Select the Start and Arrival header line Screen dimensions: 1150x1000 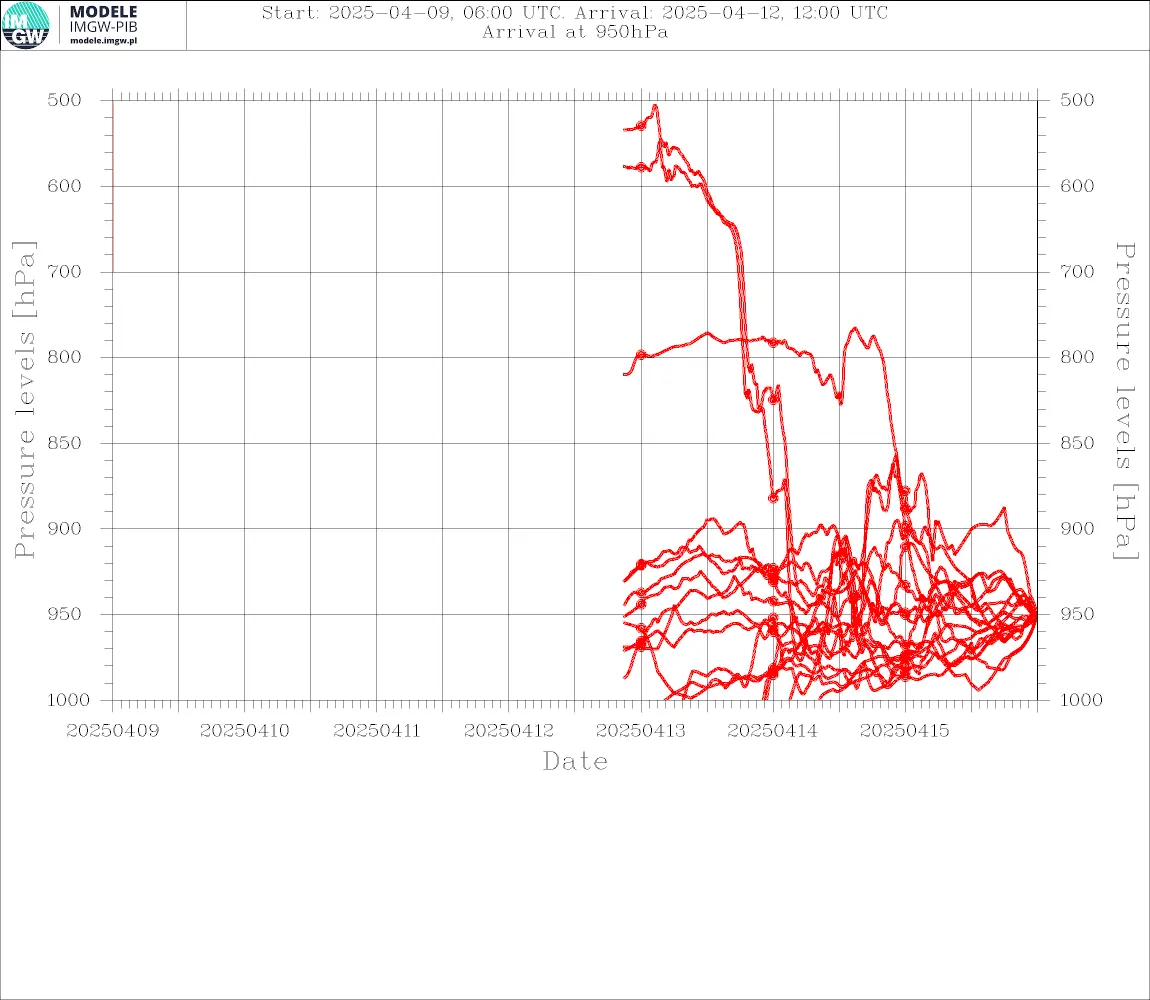coord(575,13)
